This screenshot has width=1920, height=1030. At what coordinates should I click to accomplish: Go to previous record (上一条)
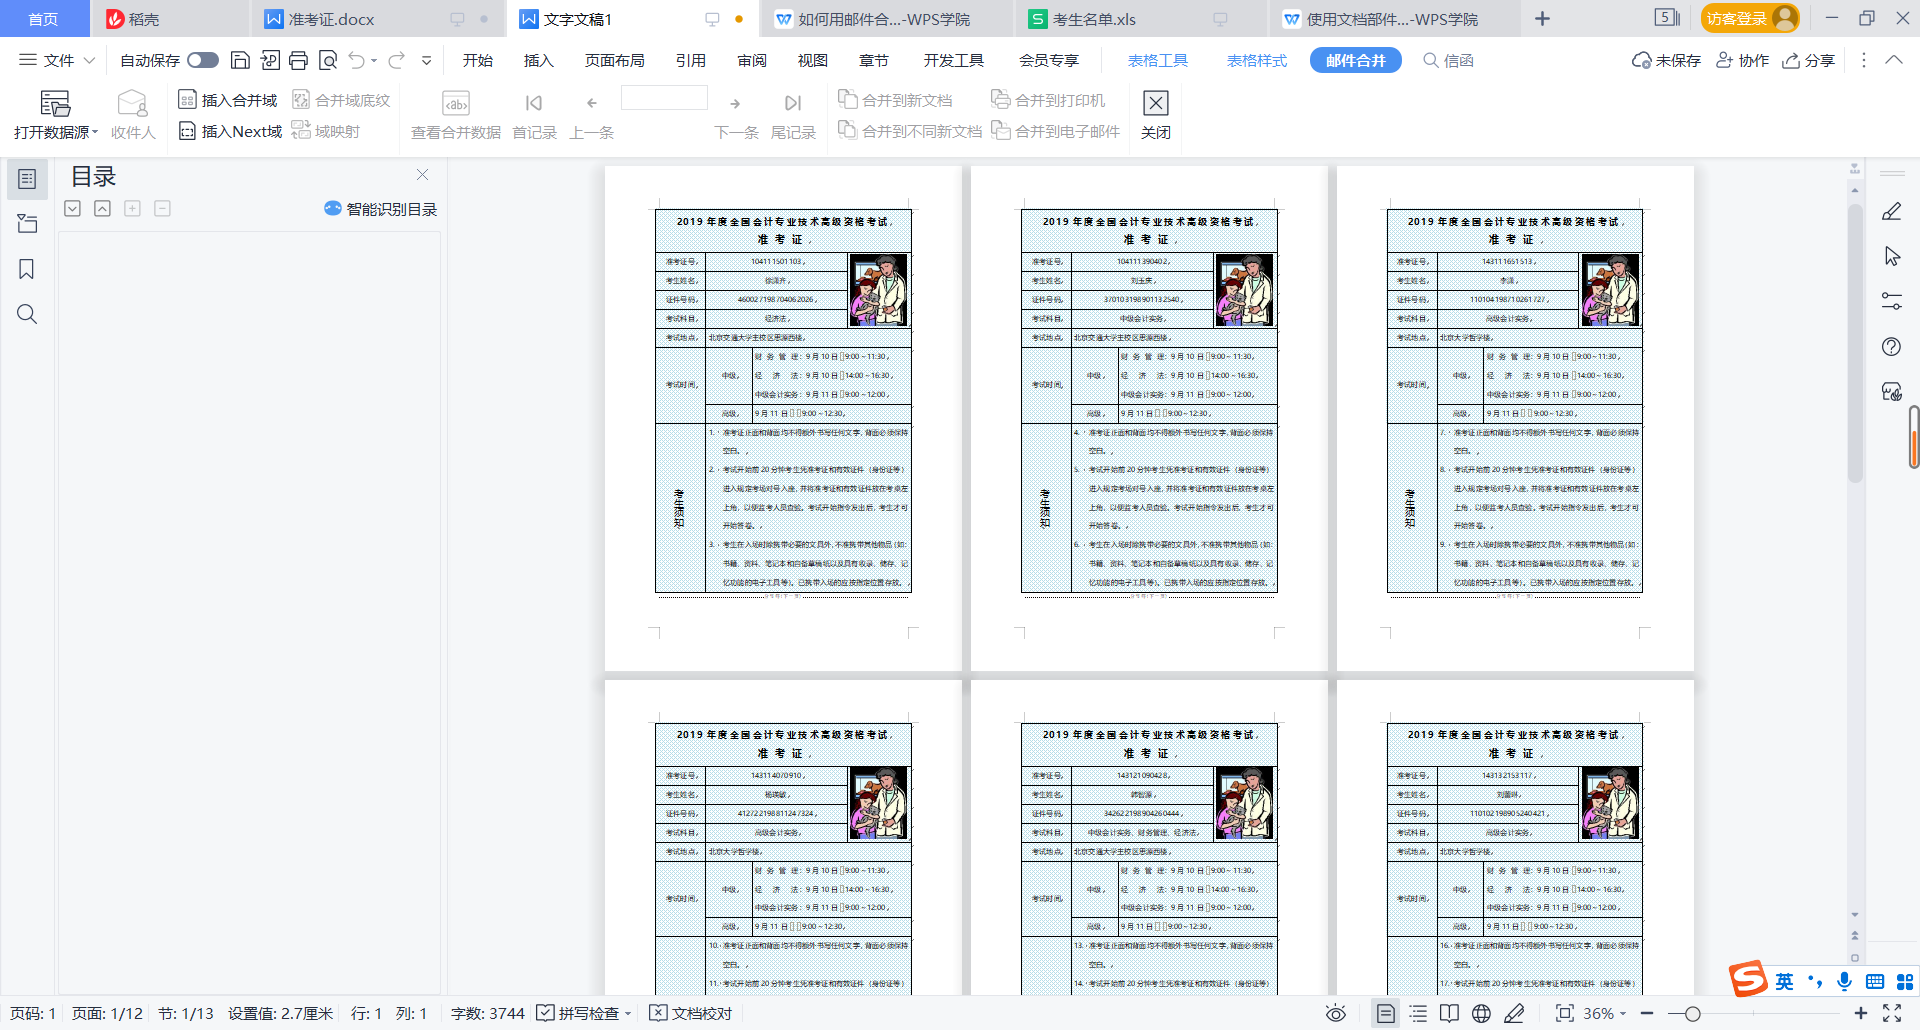[592, 115]
